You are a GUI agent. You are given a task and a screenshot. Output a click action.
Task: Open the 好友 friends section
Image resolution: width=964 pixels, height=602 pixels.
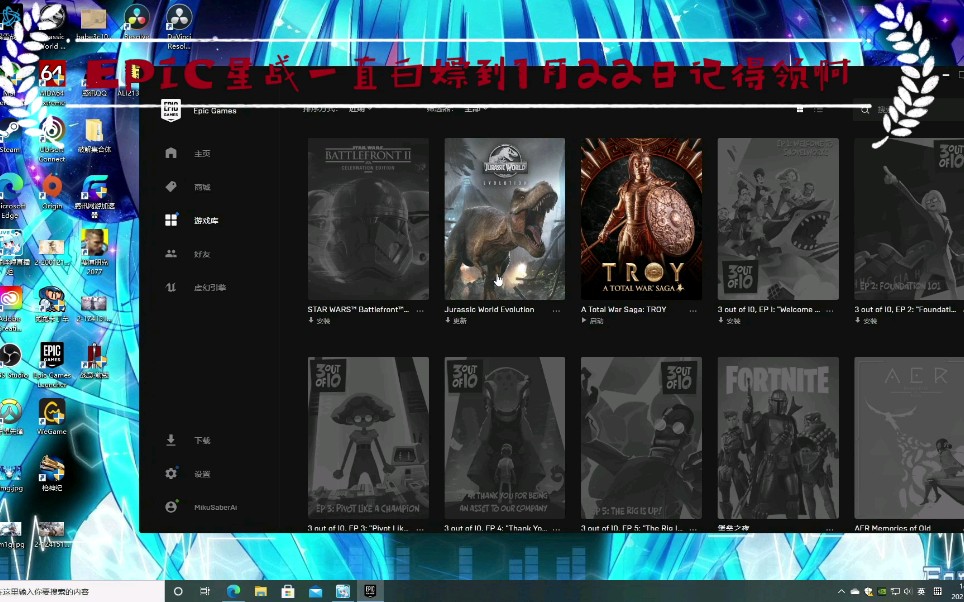202,254
